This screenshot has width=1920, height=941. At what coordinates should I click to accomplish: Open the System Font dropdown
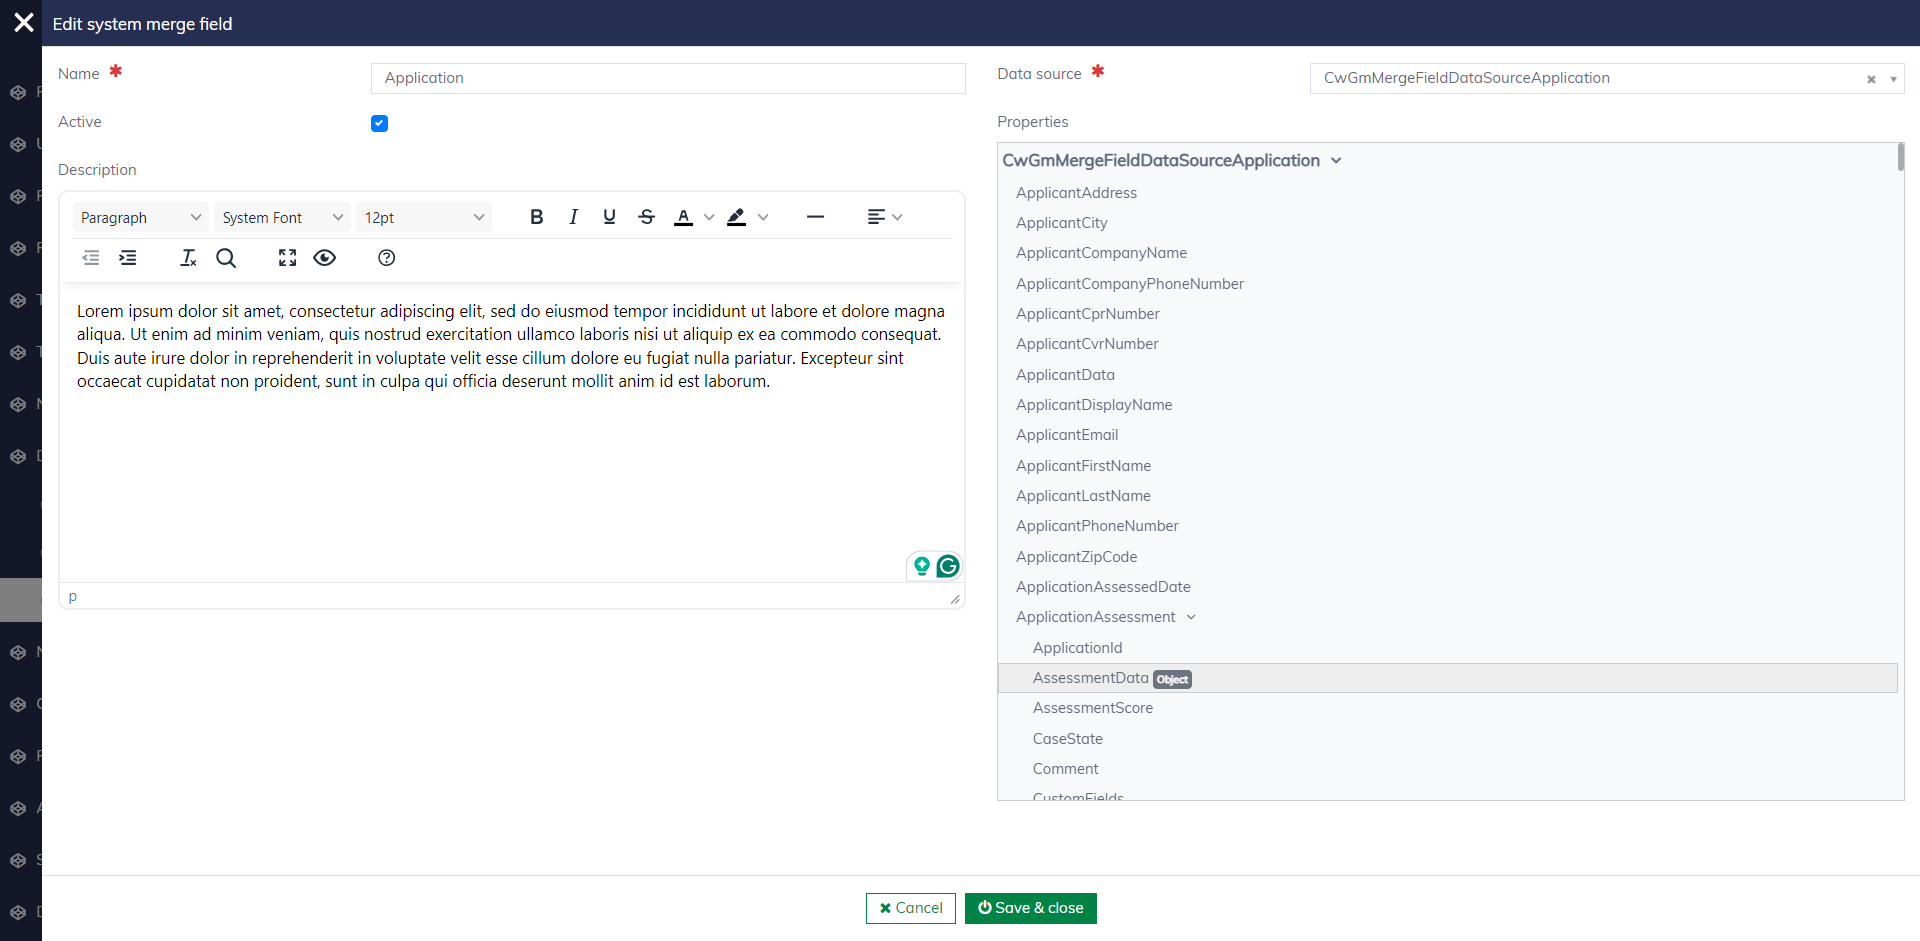click(282, 217)
